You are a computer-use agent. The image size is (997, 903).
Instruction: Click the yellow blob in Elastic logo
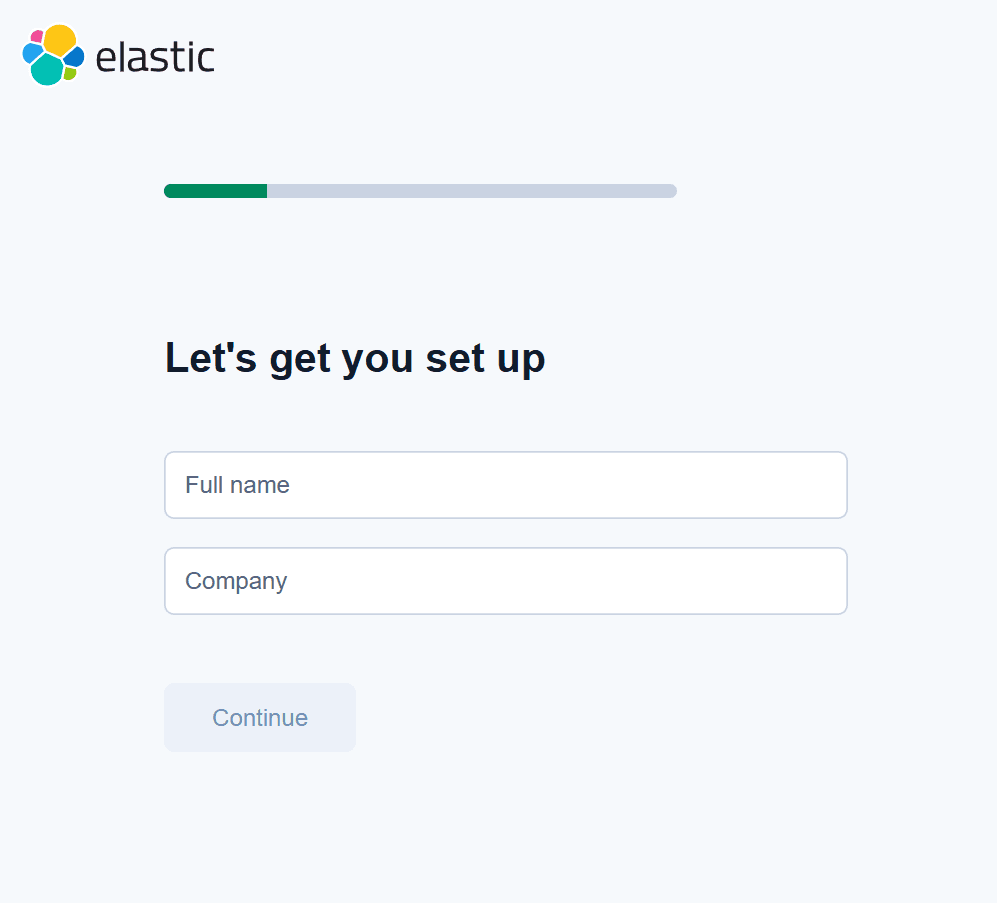[60, 39]
